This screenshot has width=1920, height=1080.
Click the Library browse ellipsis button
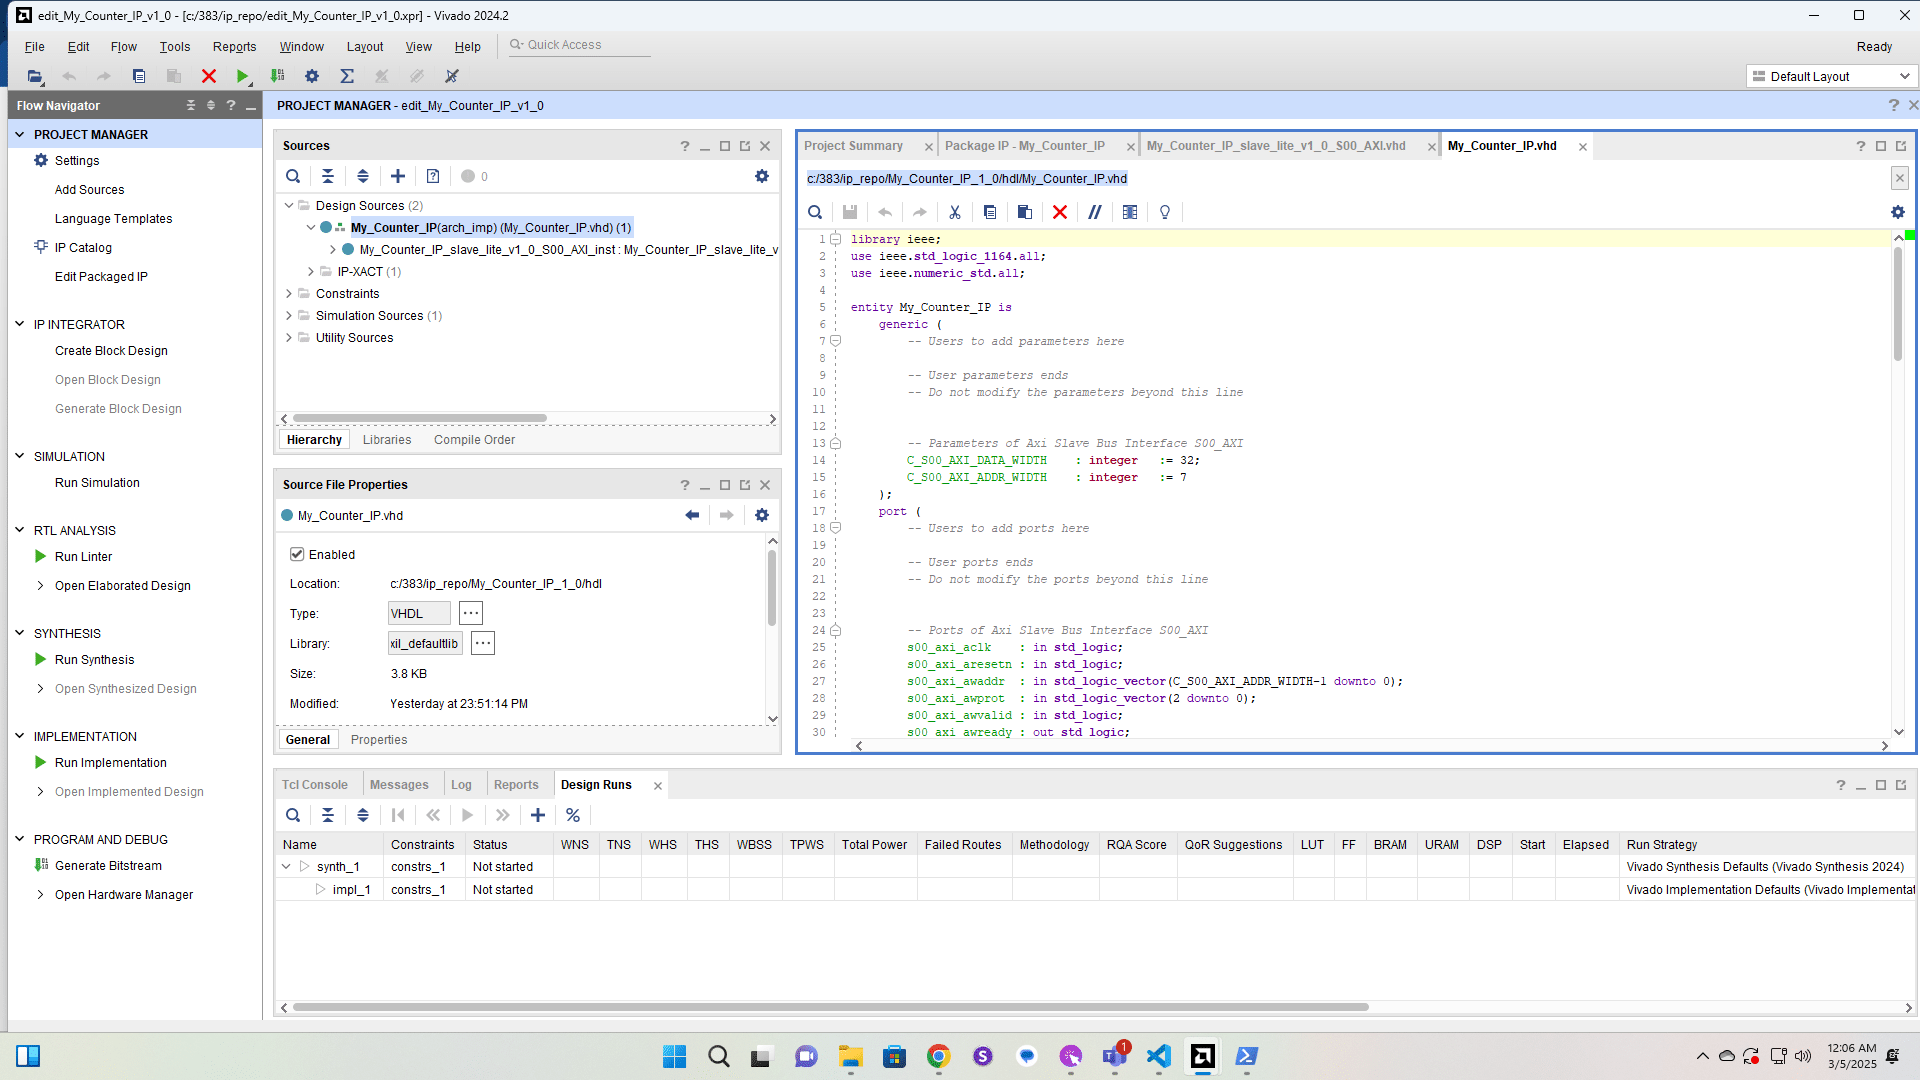click(483, 644)
